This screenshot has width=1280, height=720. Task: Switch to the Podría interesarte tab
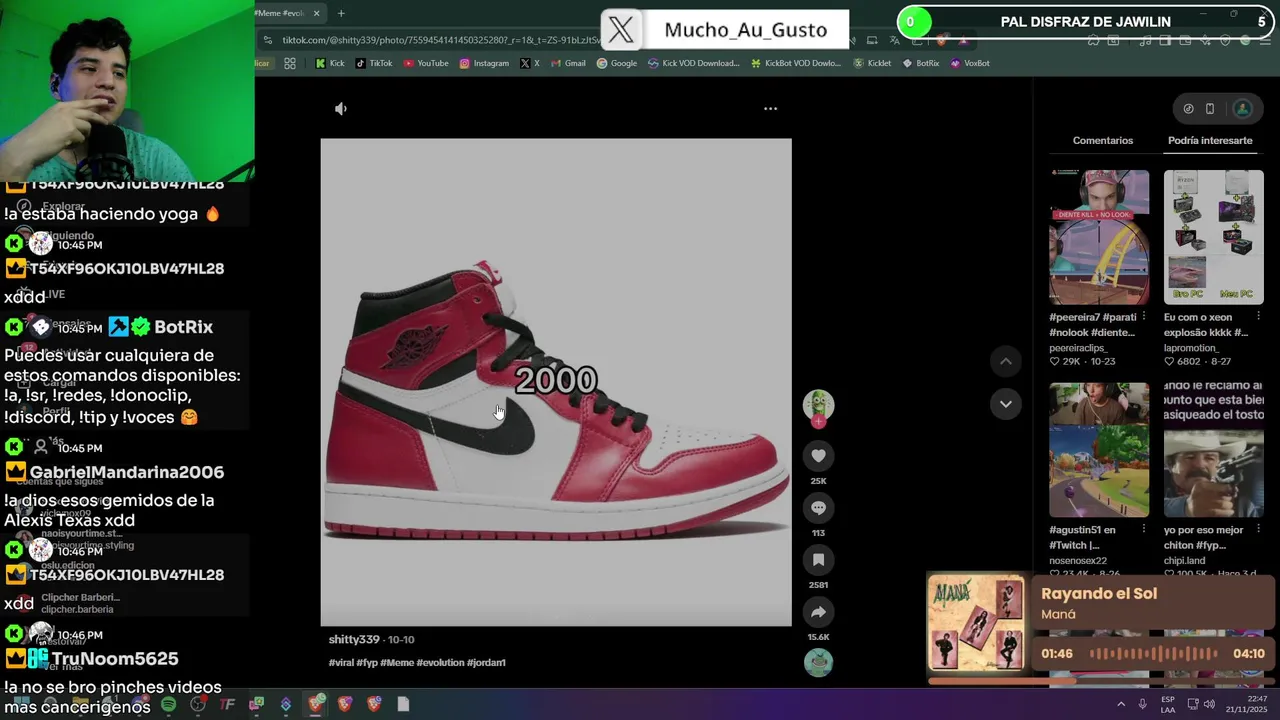click(x=1210, y=140)
